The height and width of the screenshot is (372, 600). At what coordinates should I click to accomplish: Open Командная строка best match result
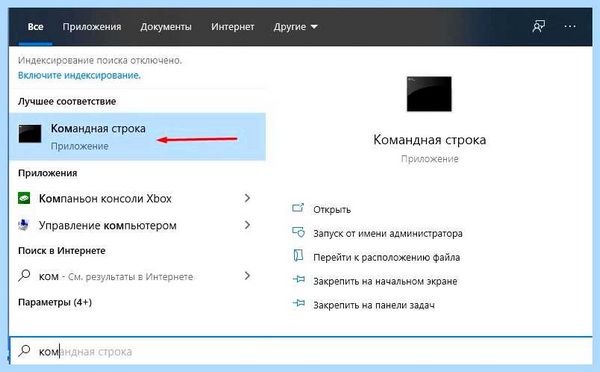[x=137, y=136]
